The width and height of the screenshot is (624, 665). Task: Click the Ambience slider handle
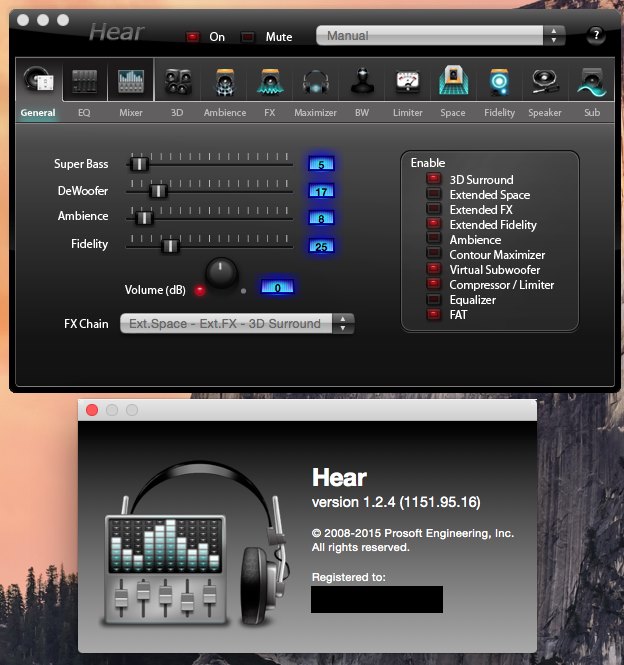[x=144, y=218]
